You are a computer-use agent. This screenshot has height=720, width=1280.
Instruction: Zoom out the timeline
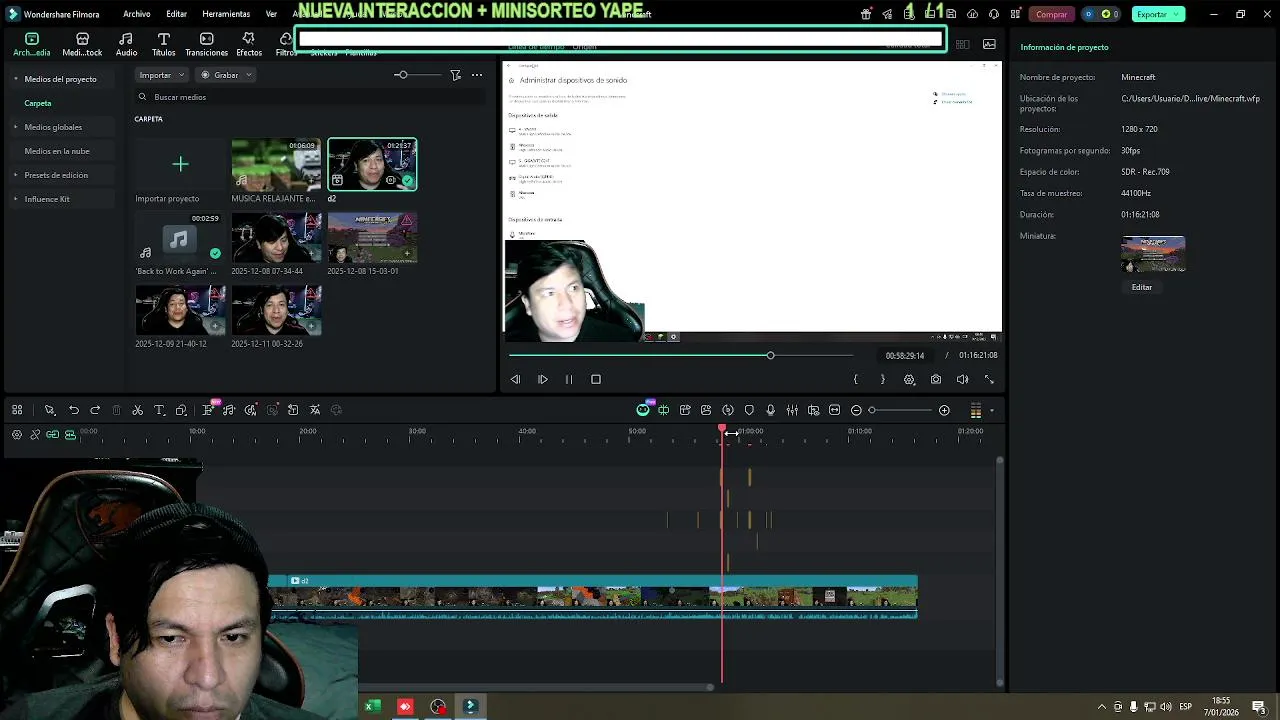(x=856, y=410)
